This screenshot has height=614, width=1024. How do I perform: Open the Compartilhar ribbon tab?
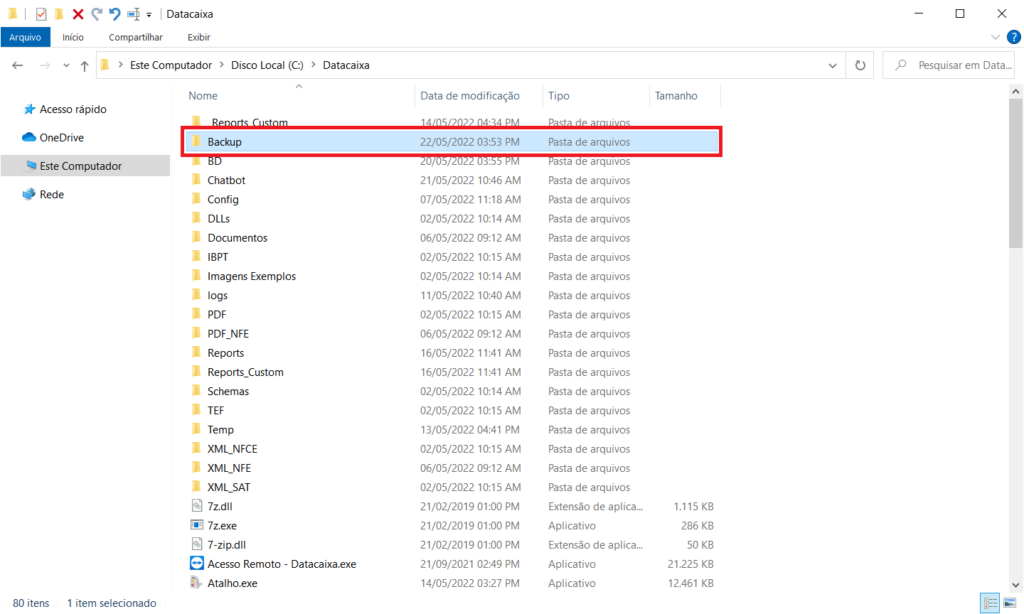click(x=135, y=37)
